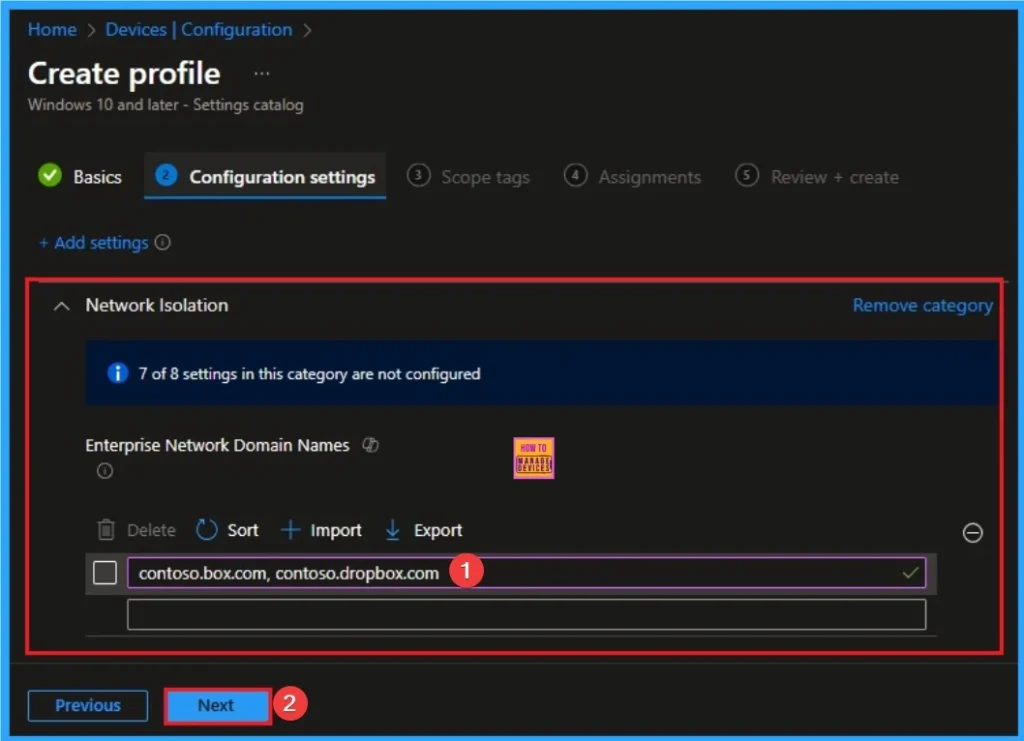The height and width of the screenshot is (741, 1024).
Task: Navigate to Home via the breadcrumb
Action: point(51,29)
